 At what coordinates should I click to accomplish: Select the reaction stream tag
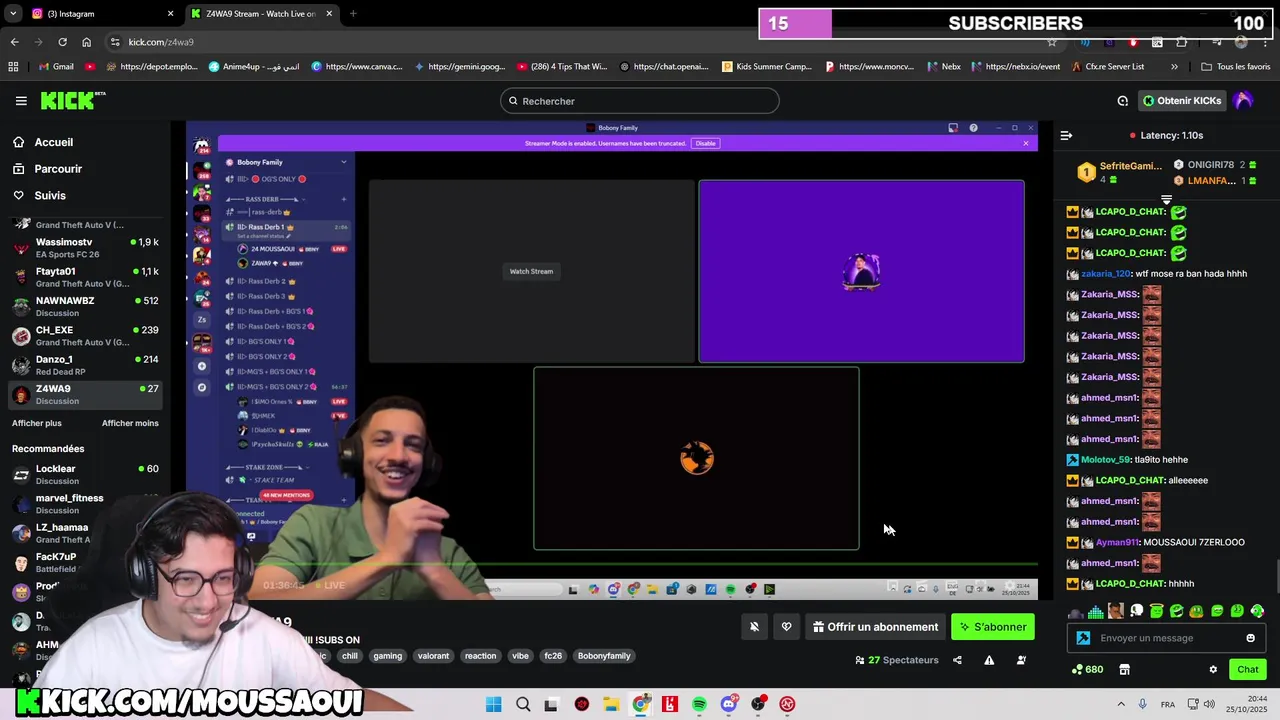tap(480, 656)
